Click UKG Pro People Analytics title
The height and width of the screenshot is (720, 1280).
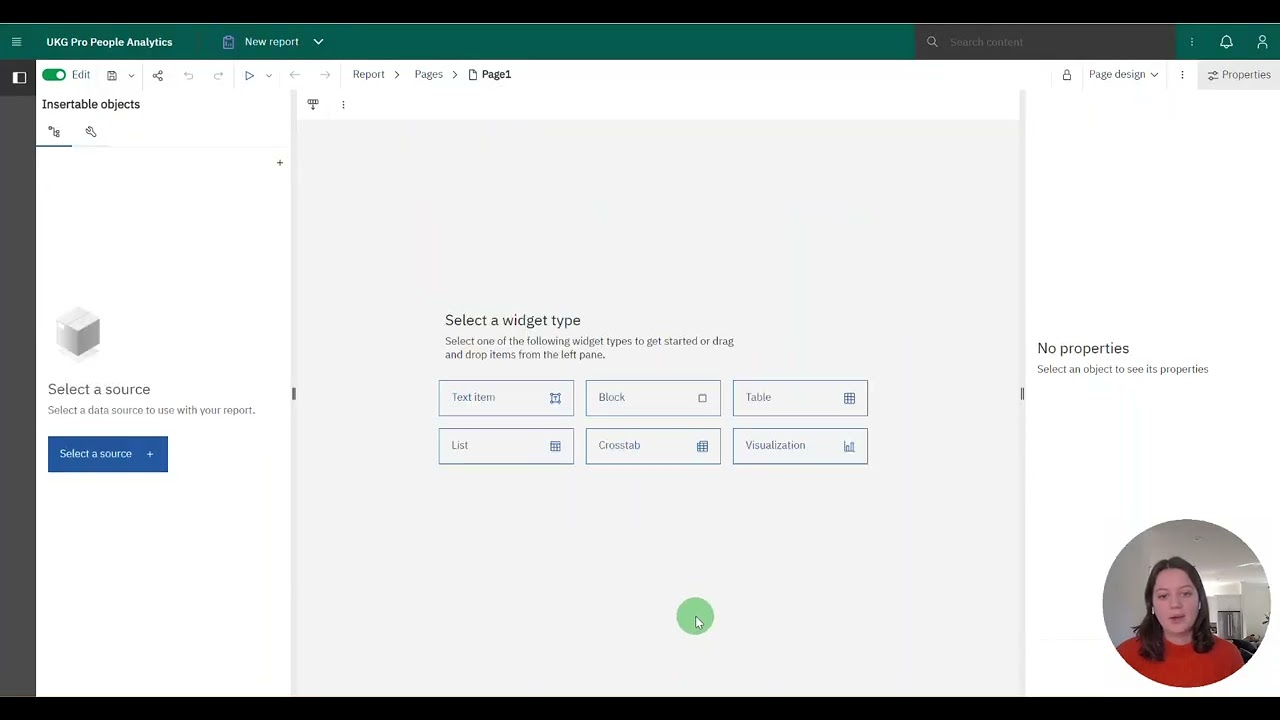click(109, 42)
